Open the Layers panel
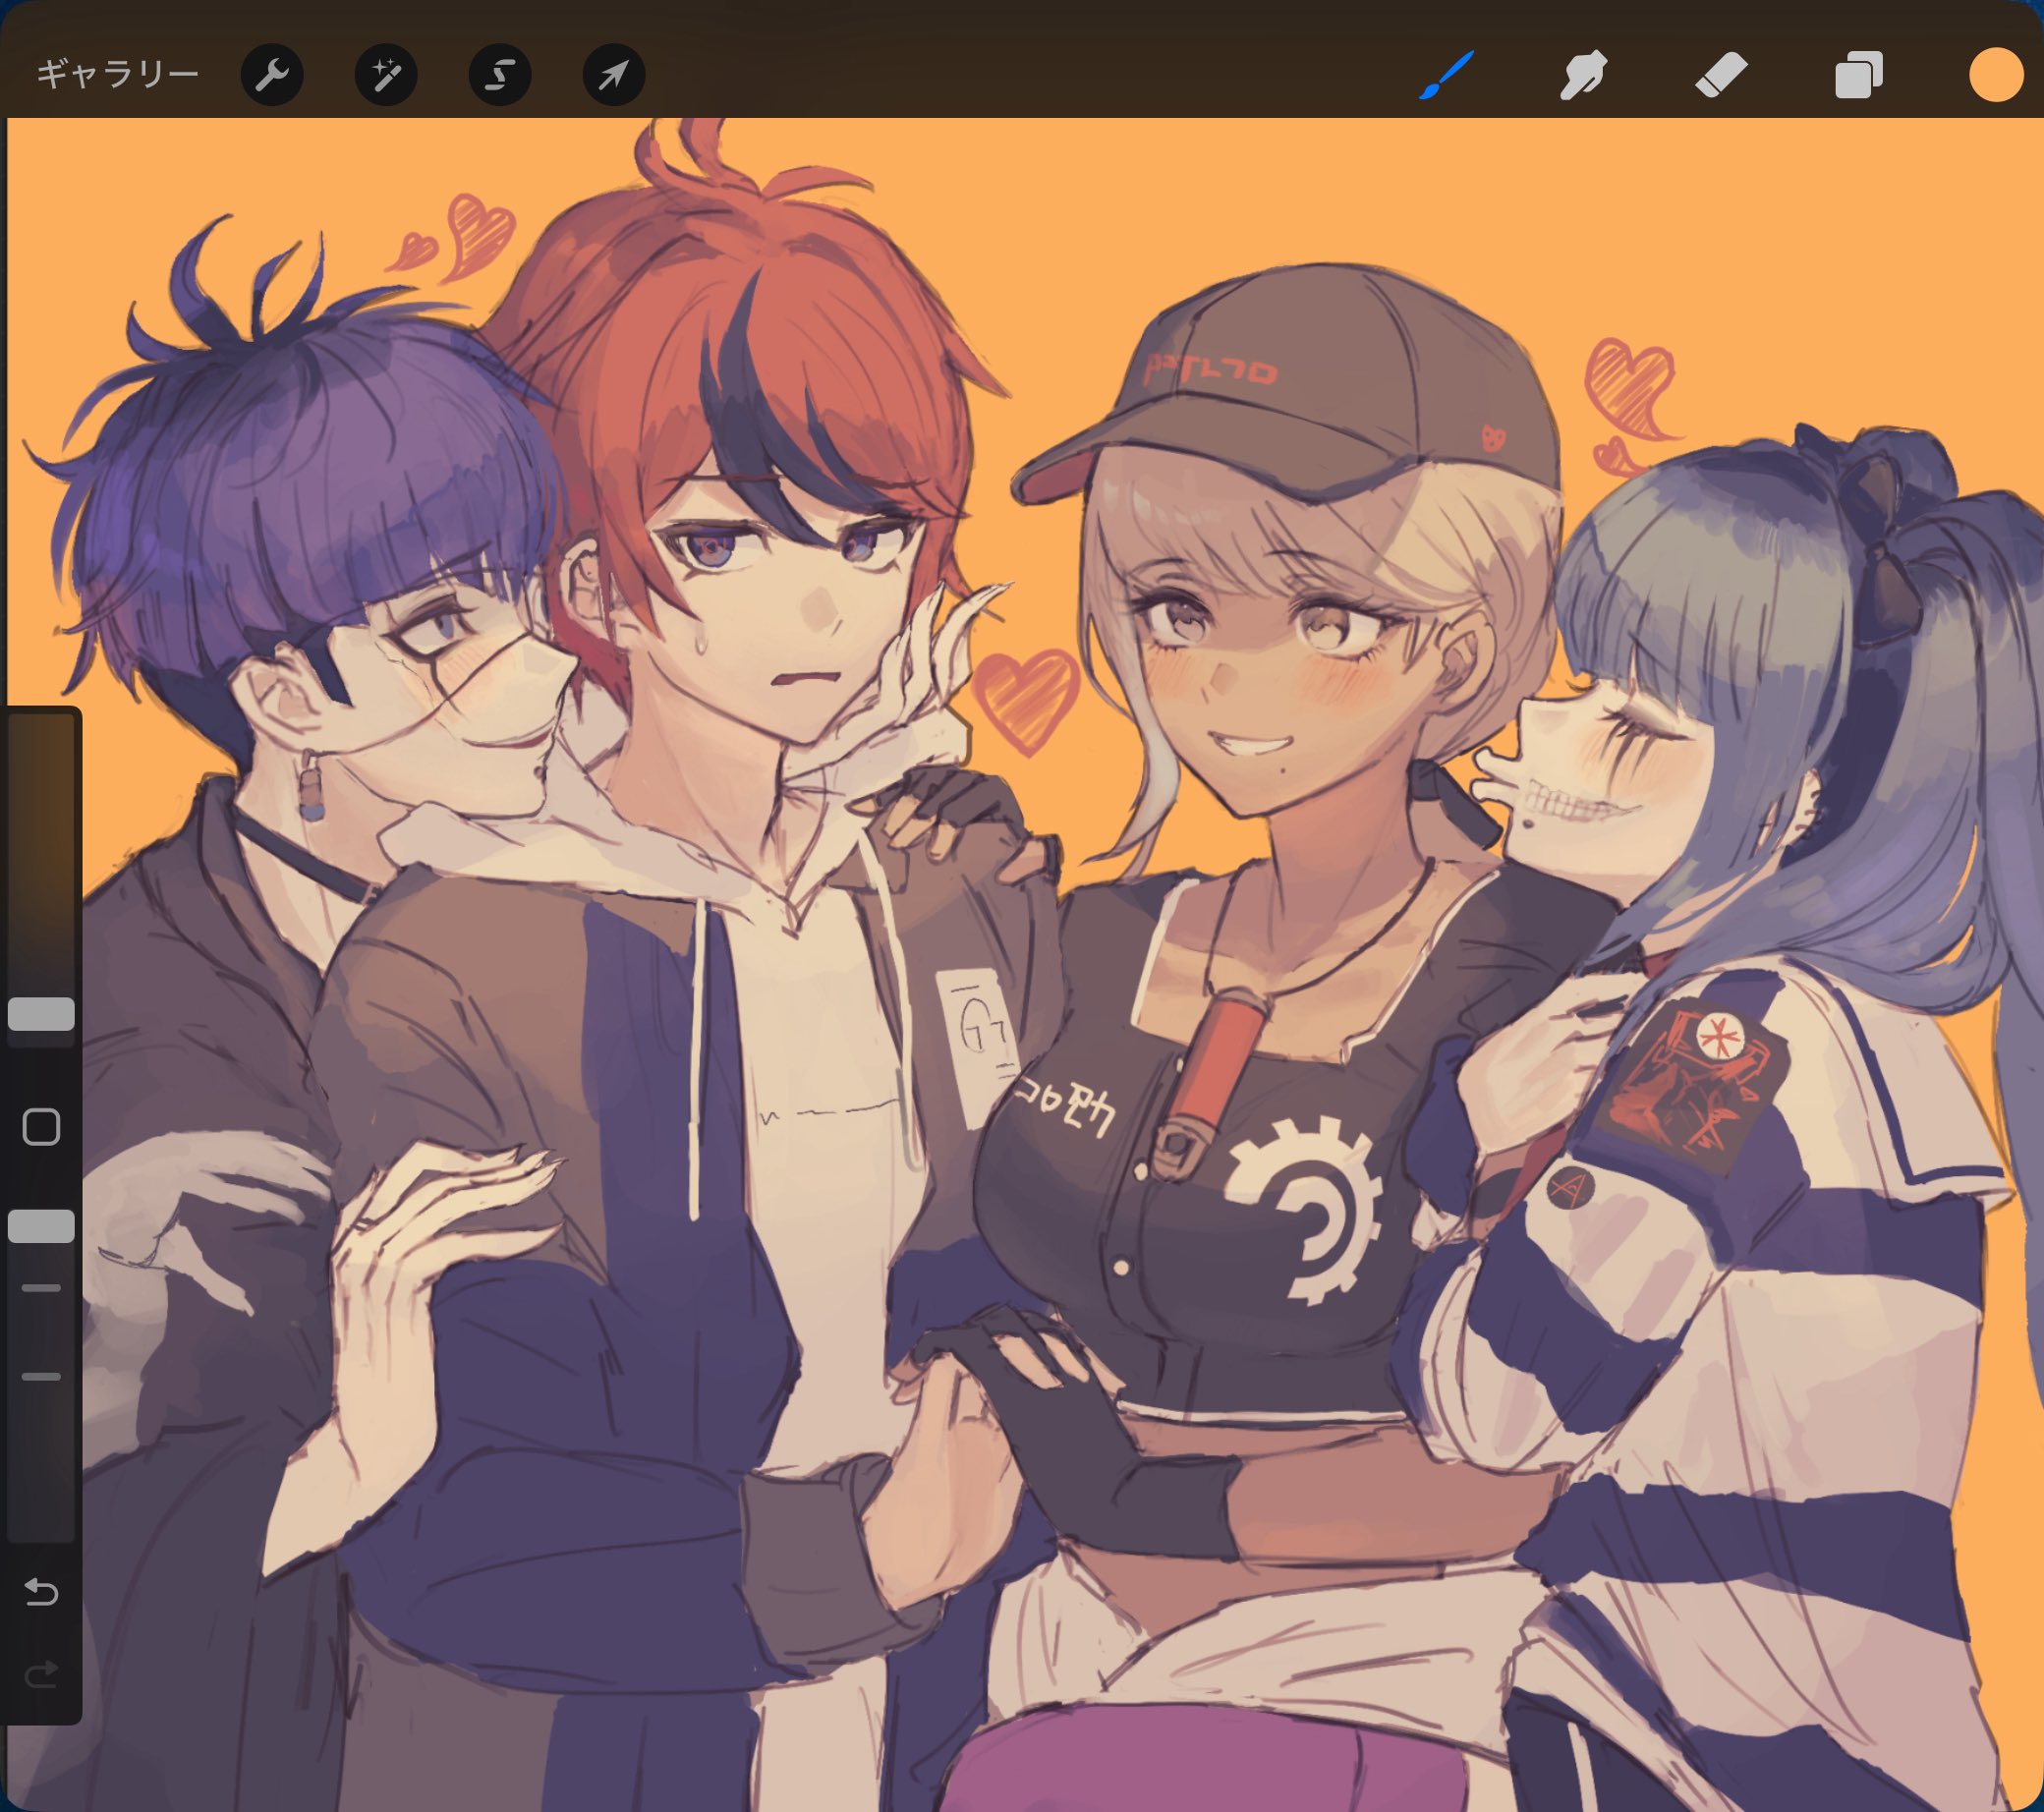Image resolution: width=2044 pixels, height=1812 pixels. click(x=1859, y=75)
